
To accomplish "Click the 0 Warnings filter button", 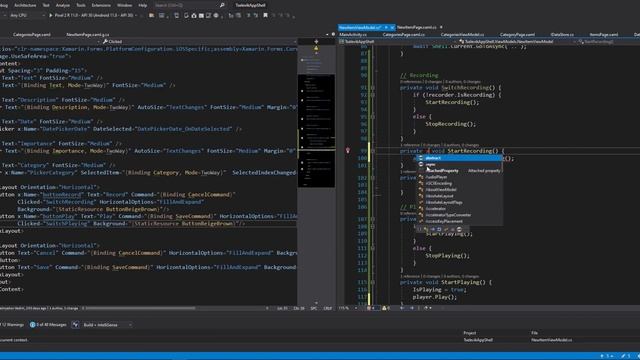I will pyautogui.click(x=12, y=325).
